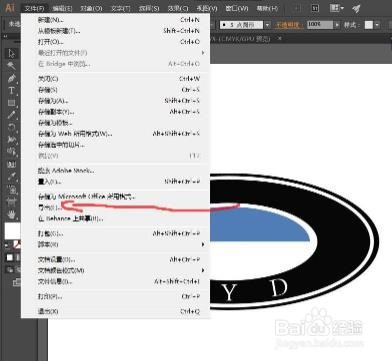Click the 100% opacity input field
Screen dimensions: 392x361
point(320,25)
